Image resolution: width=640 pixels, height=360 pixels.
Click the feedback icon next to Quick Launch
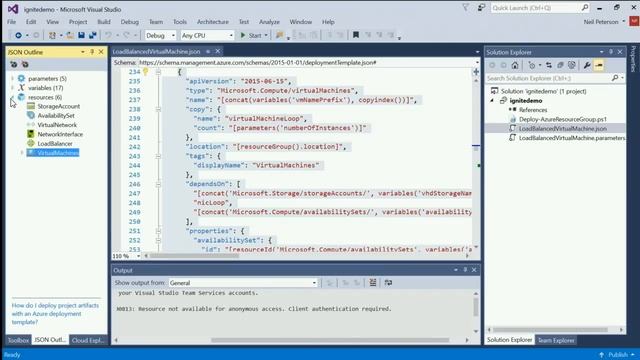pos(481,8)
